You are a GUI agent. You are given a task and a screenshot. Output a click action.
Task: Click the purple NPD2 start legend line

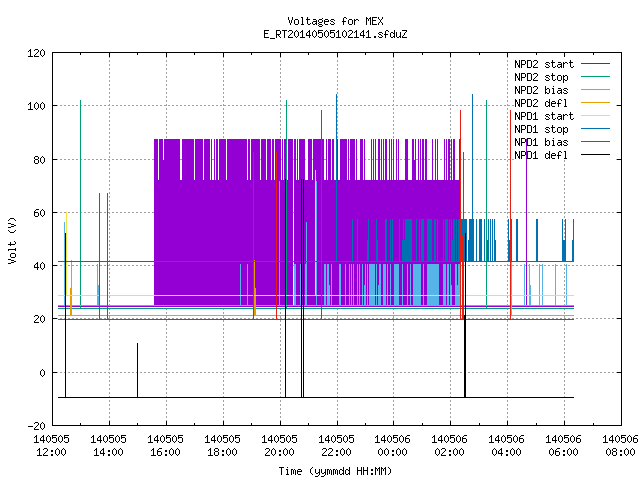(595, 64)
